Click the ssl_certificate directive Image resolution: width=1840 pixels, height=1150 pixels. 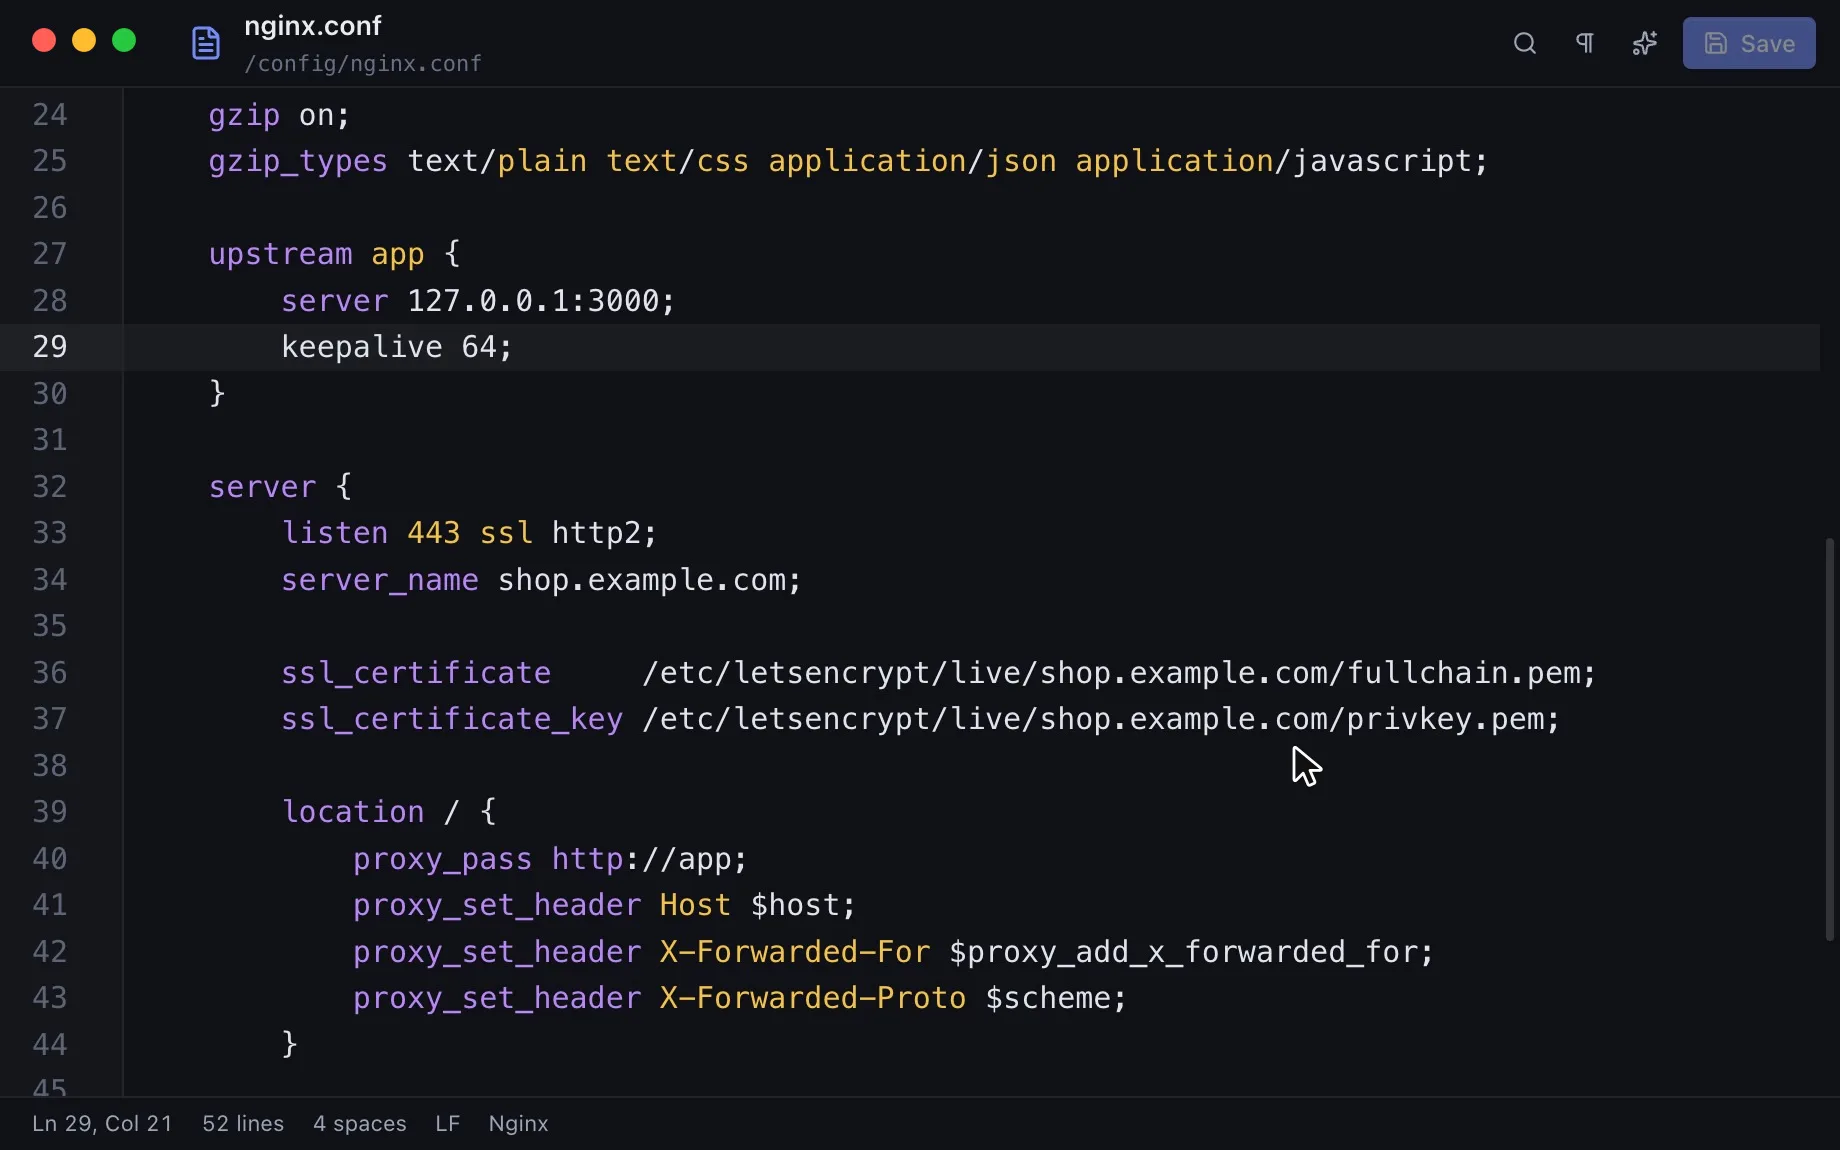[416, 673]
